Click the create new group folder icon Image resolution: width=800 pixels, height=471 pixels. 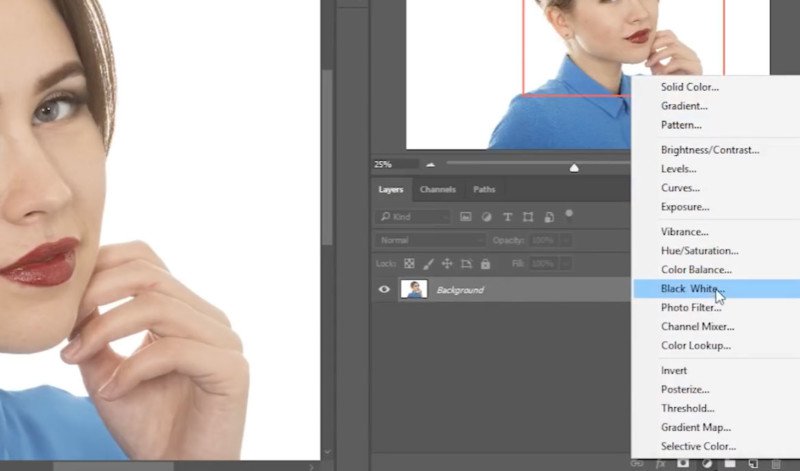coord(731,464)
